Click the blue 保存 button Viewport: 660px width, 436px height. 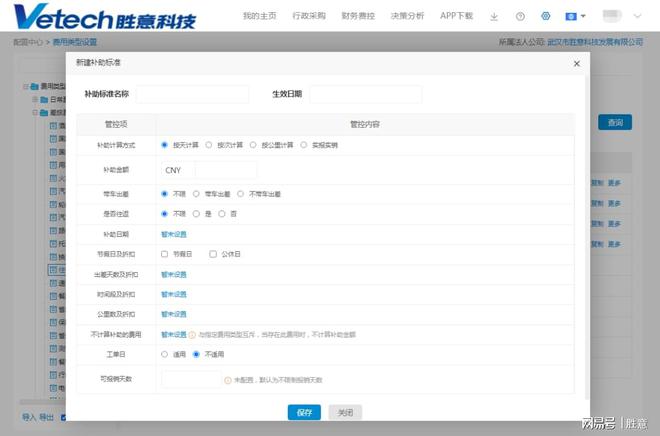[304, 412]
